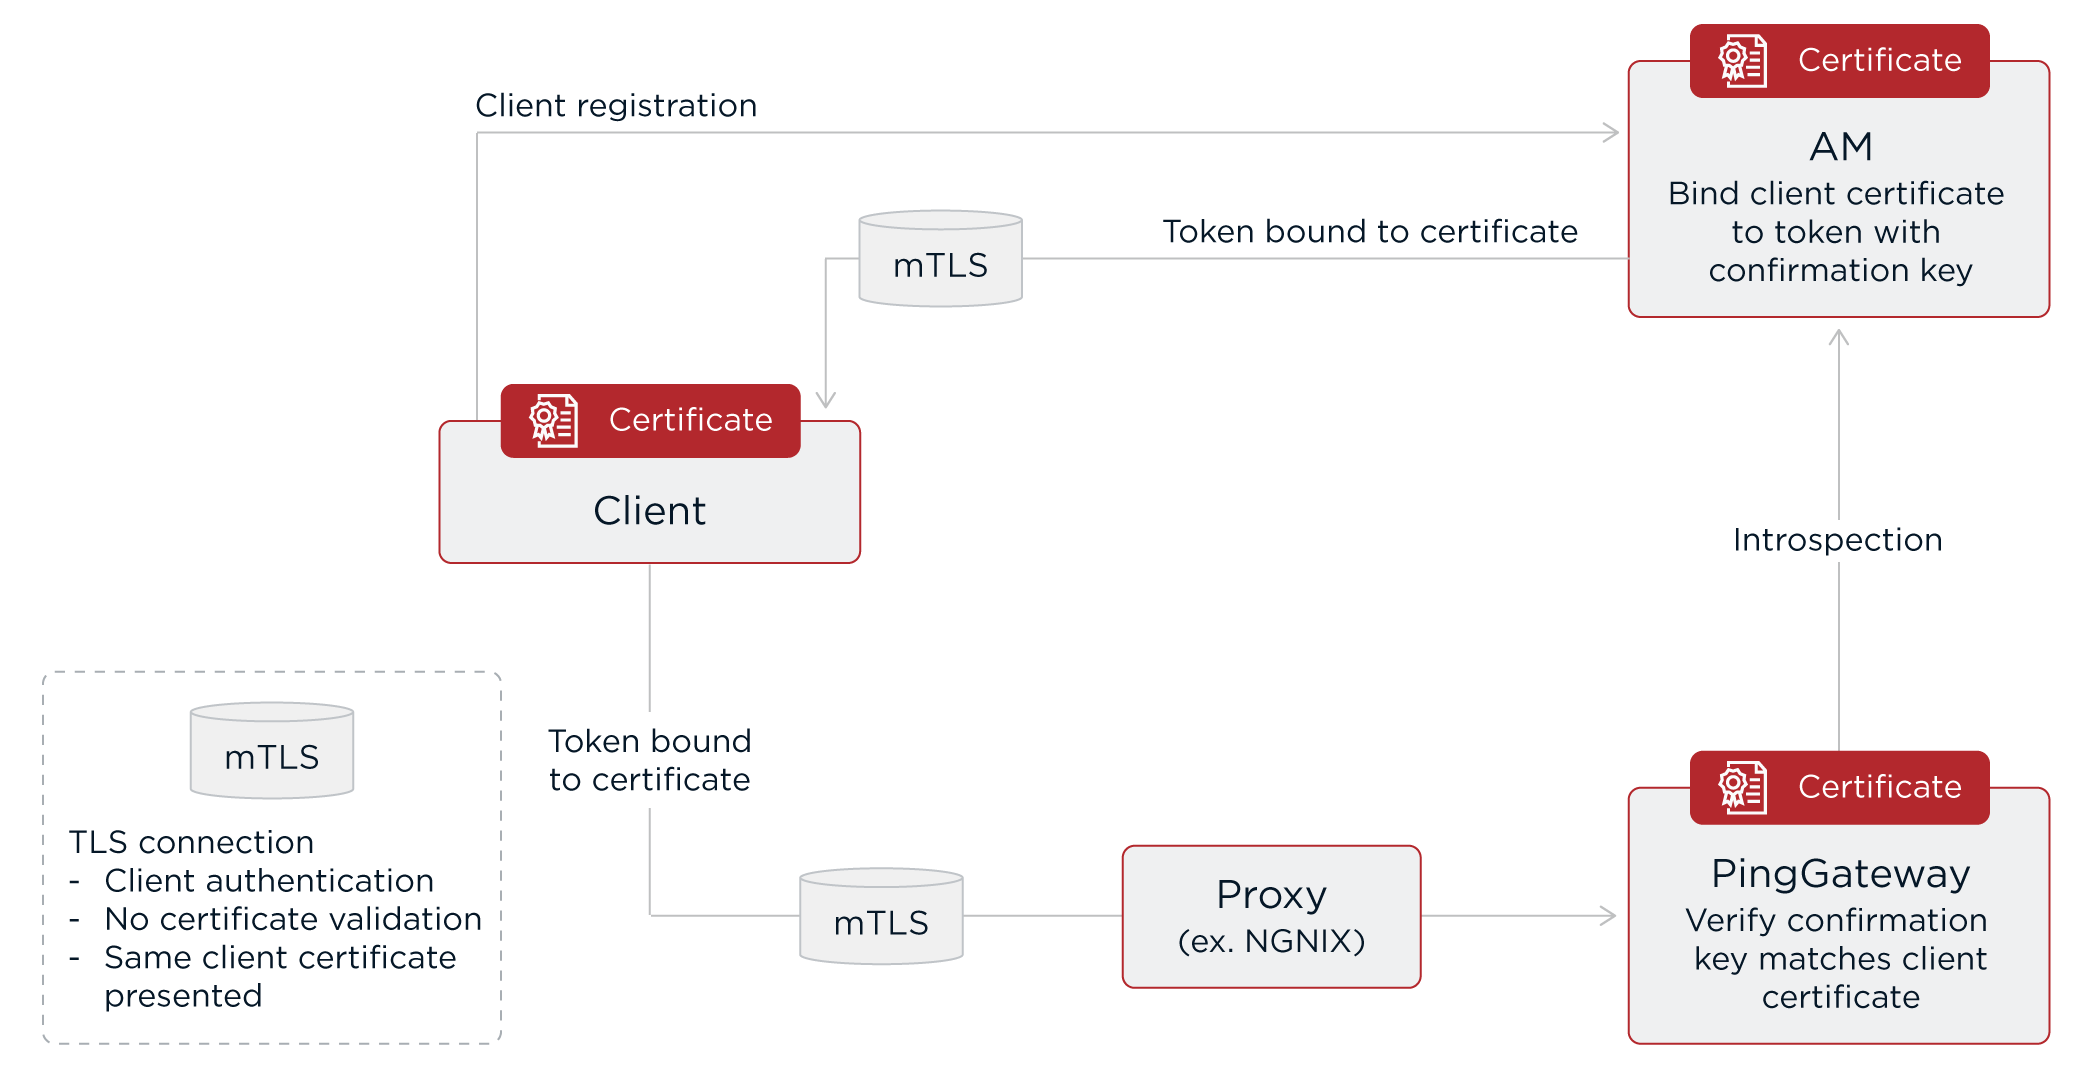Click the No certificate validation legend line
This screenshot has width=2080, height=1080.
292,919
